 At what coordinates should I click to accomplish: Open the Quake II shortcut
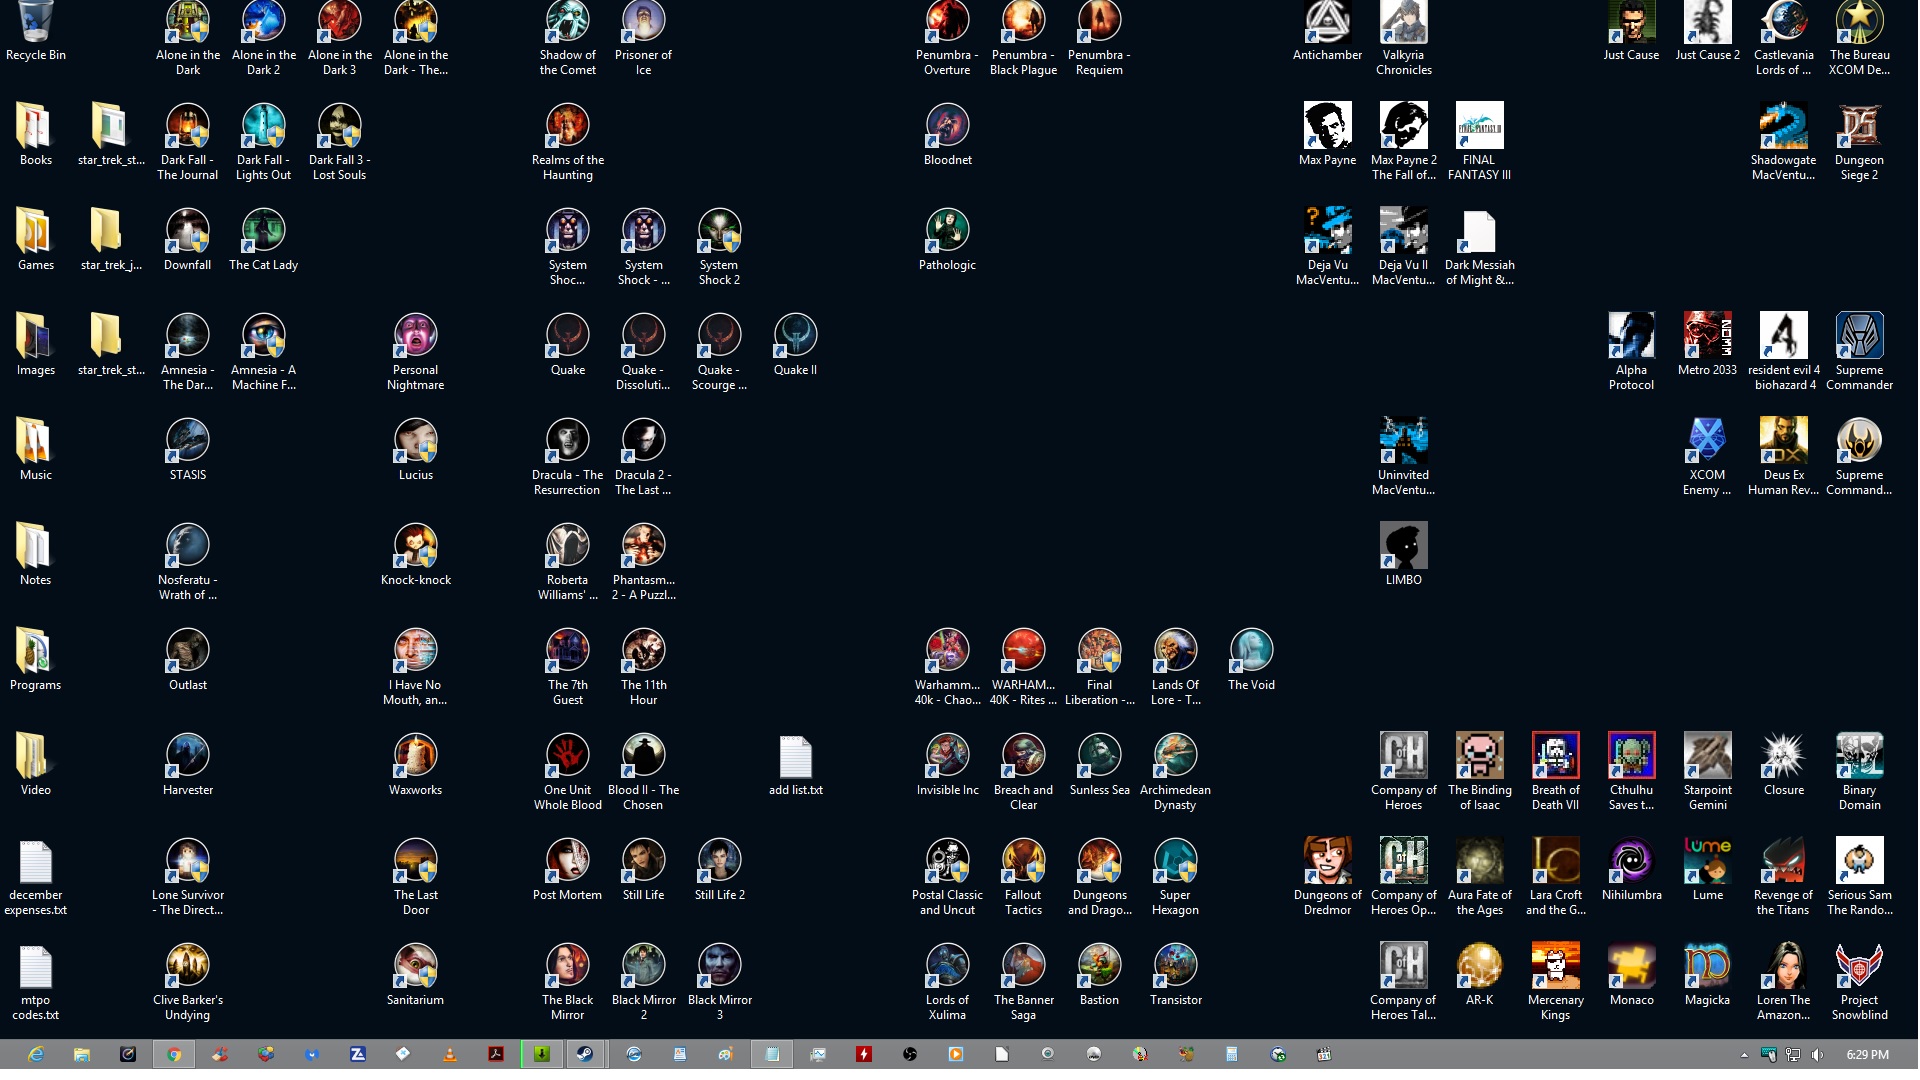(x=795, y=343)
